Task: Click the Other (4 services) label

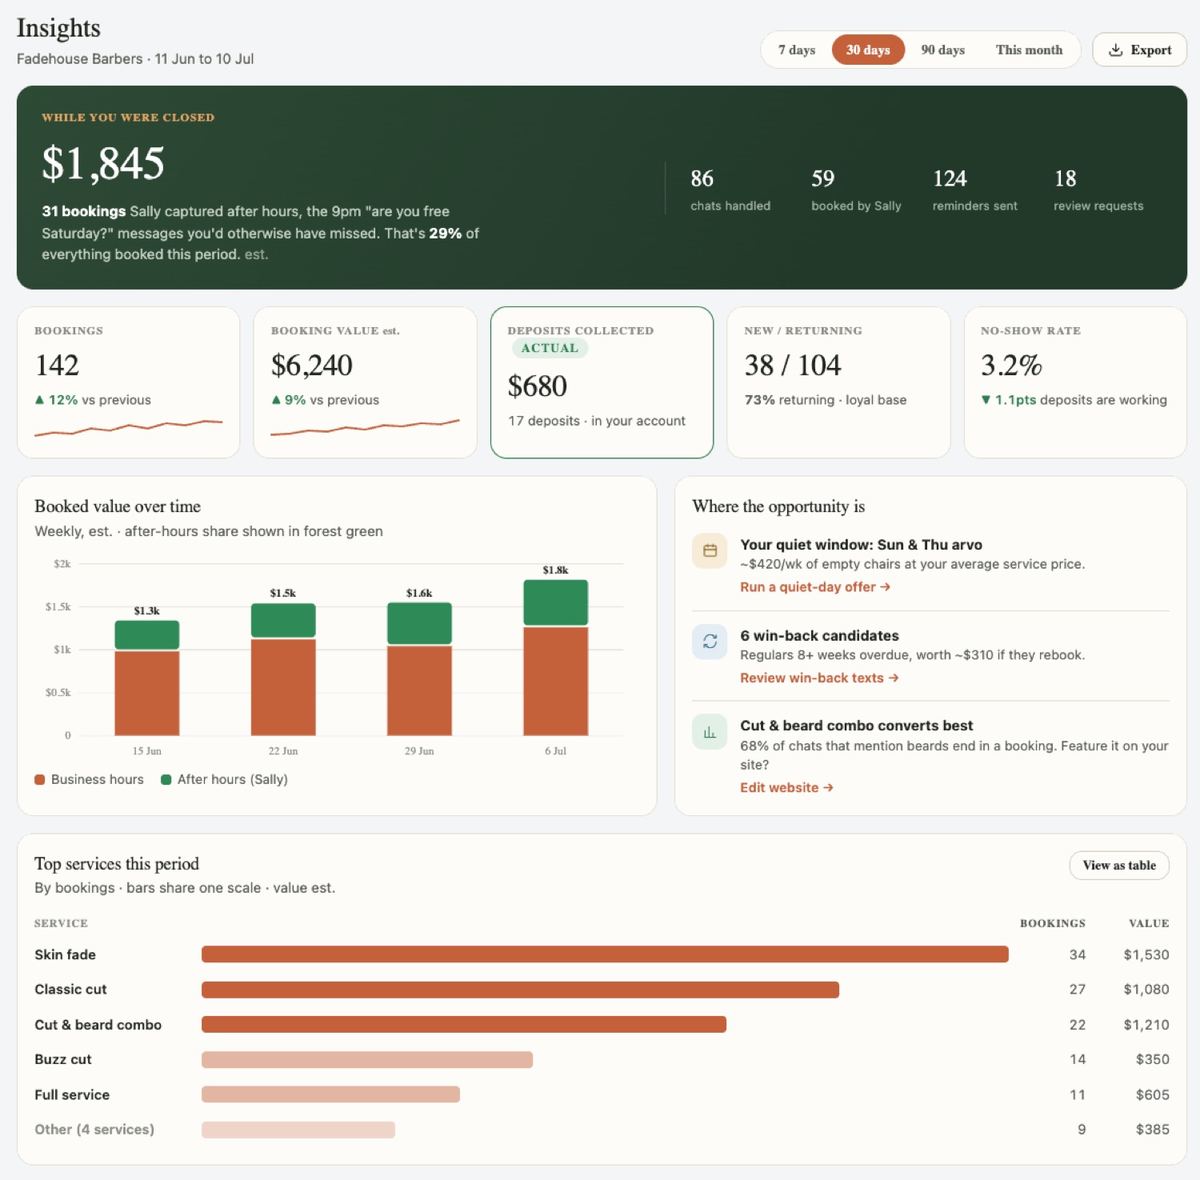Action: pyautogui.click(x=94, y=1130)
